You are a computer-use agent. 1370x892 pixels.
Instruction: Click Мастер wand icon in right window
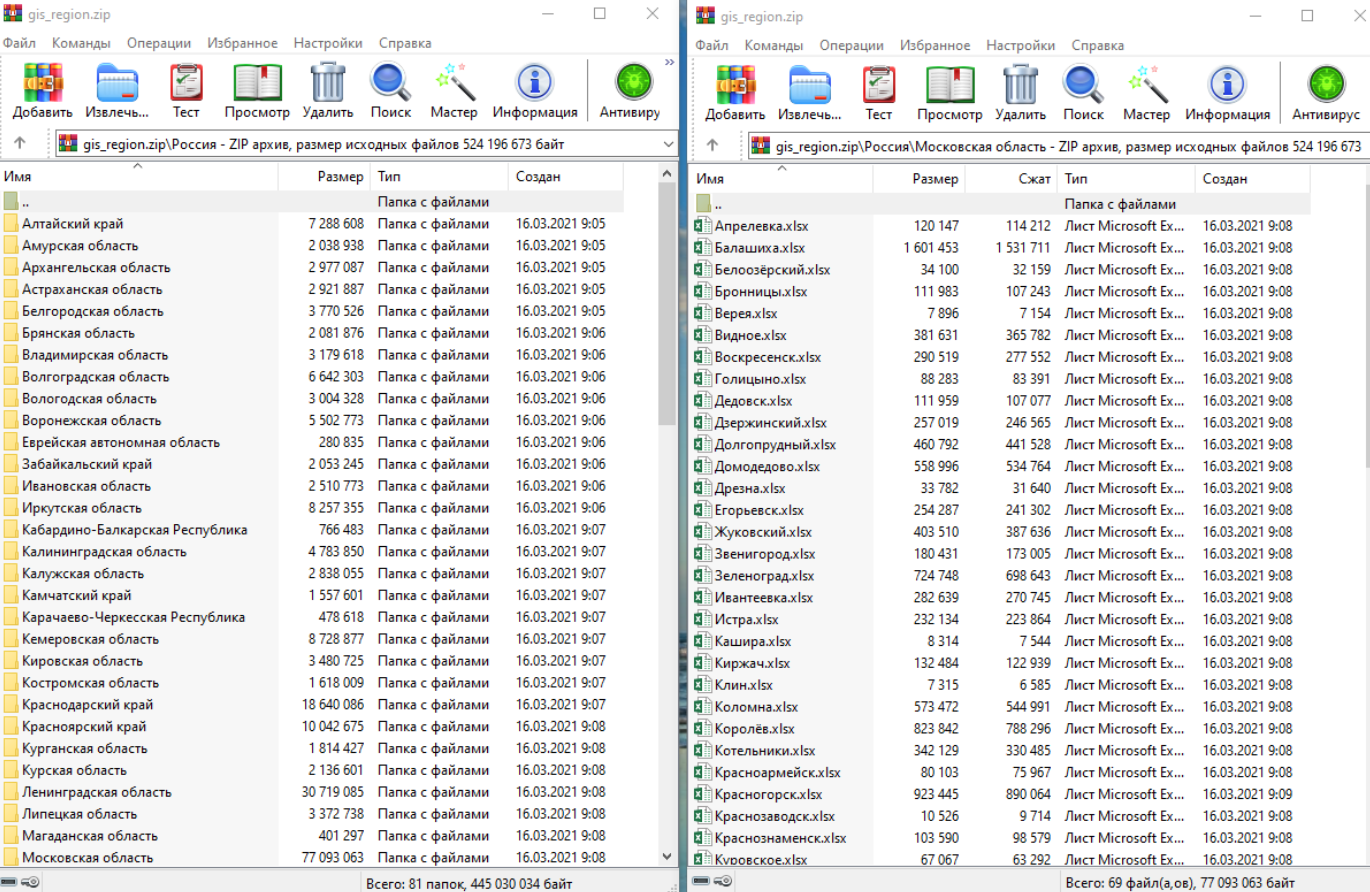click(1147, 83)
